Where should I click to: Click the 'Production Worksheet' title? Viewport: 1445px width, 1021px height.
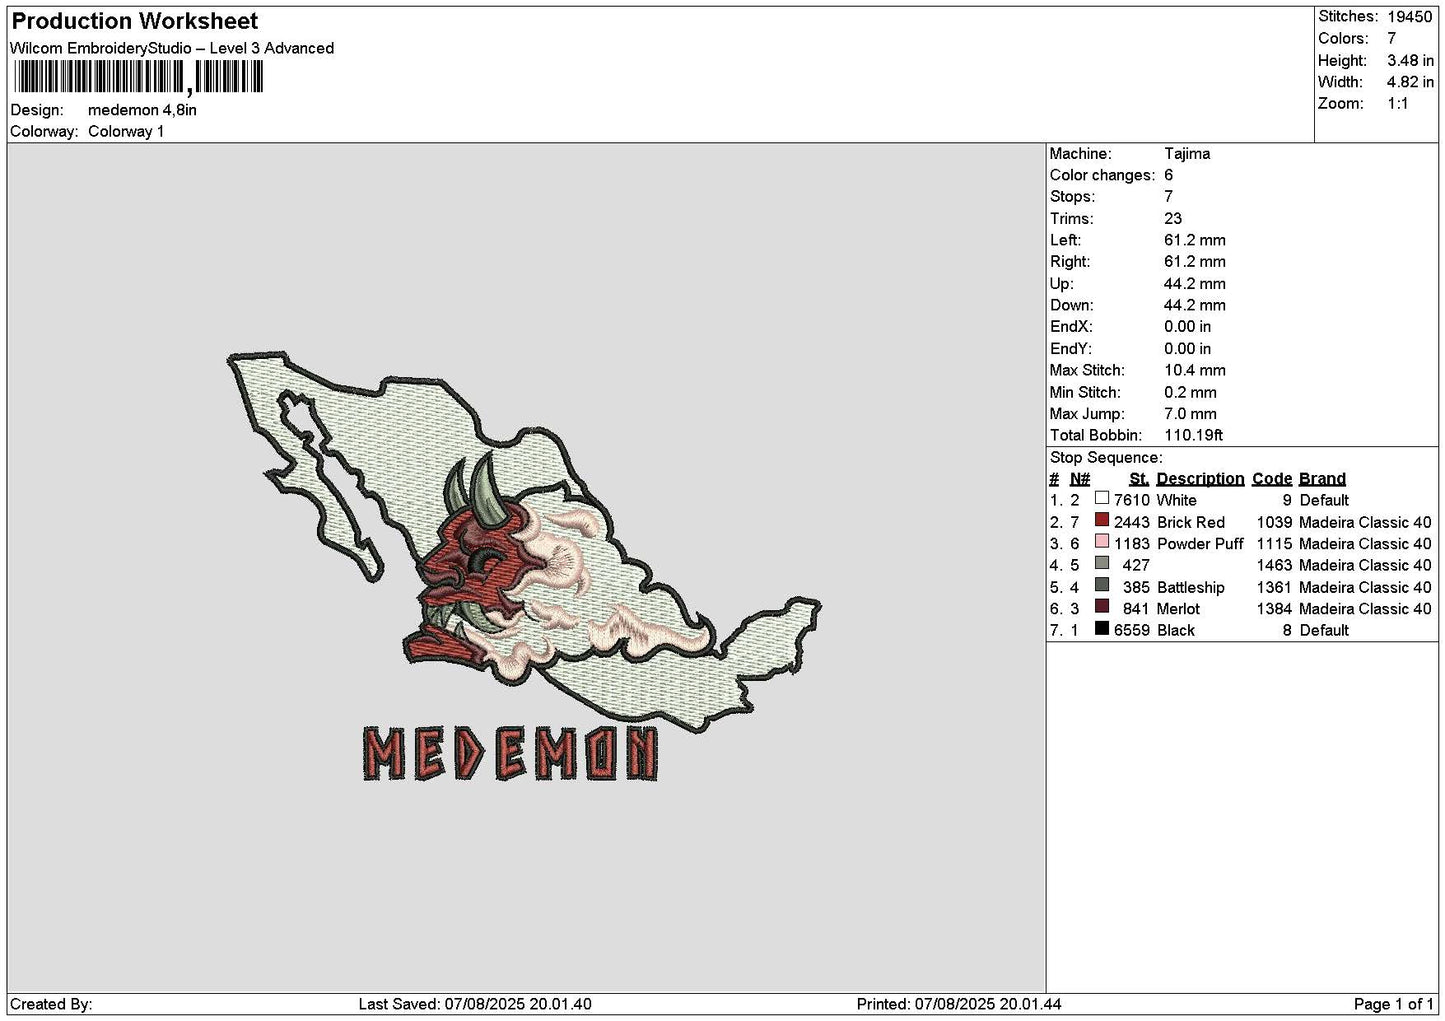click(x=135, y=21)
